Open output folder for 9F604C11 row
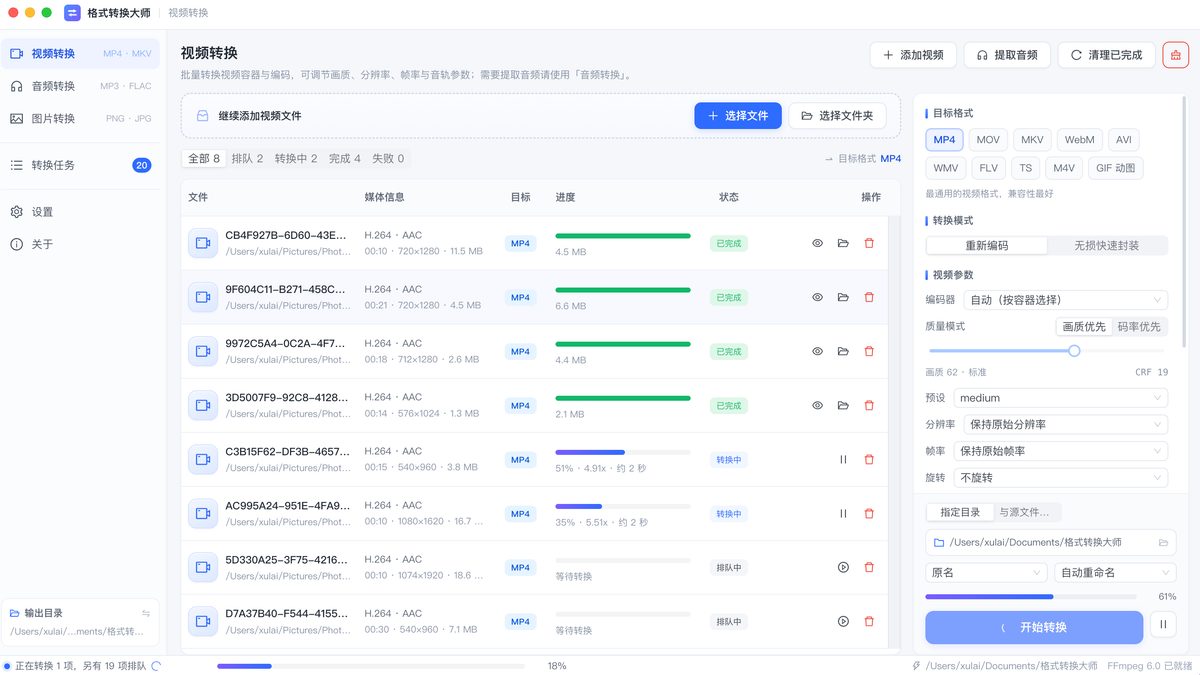 [843, 297]
